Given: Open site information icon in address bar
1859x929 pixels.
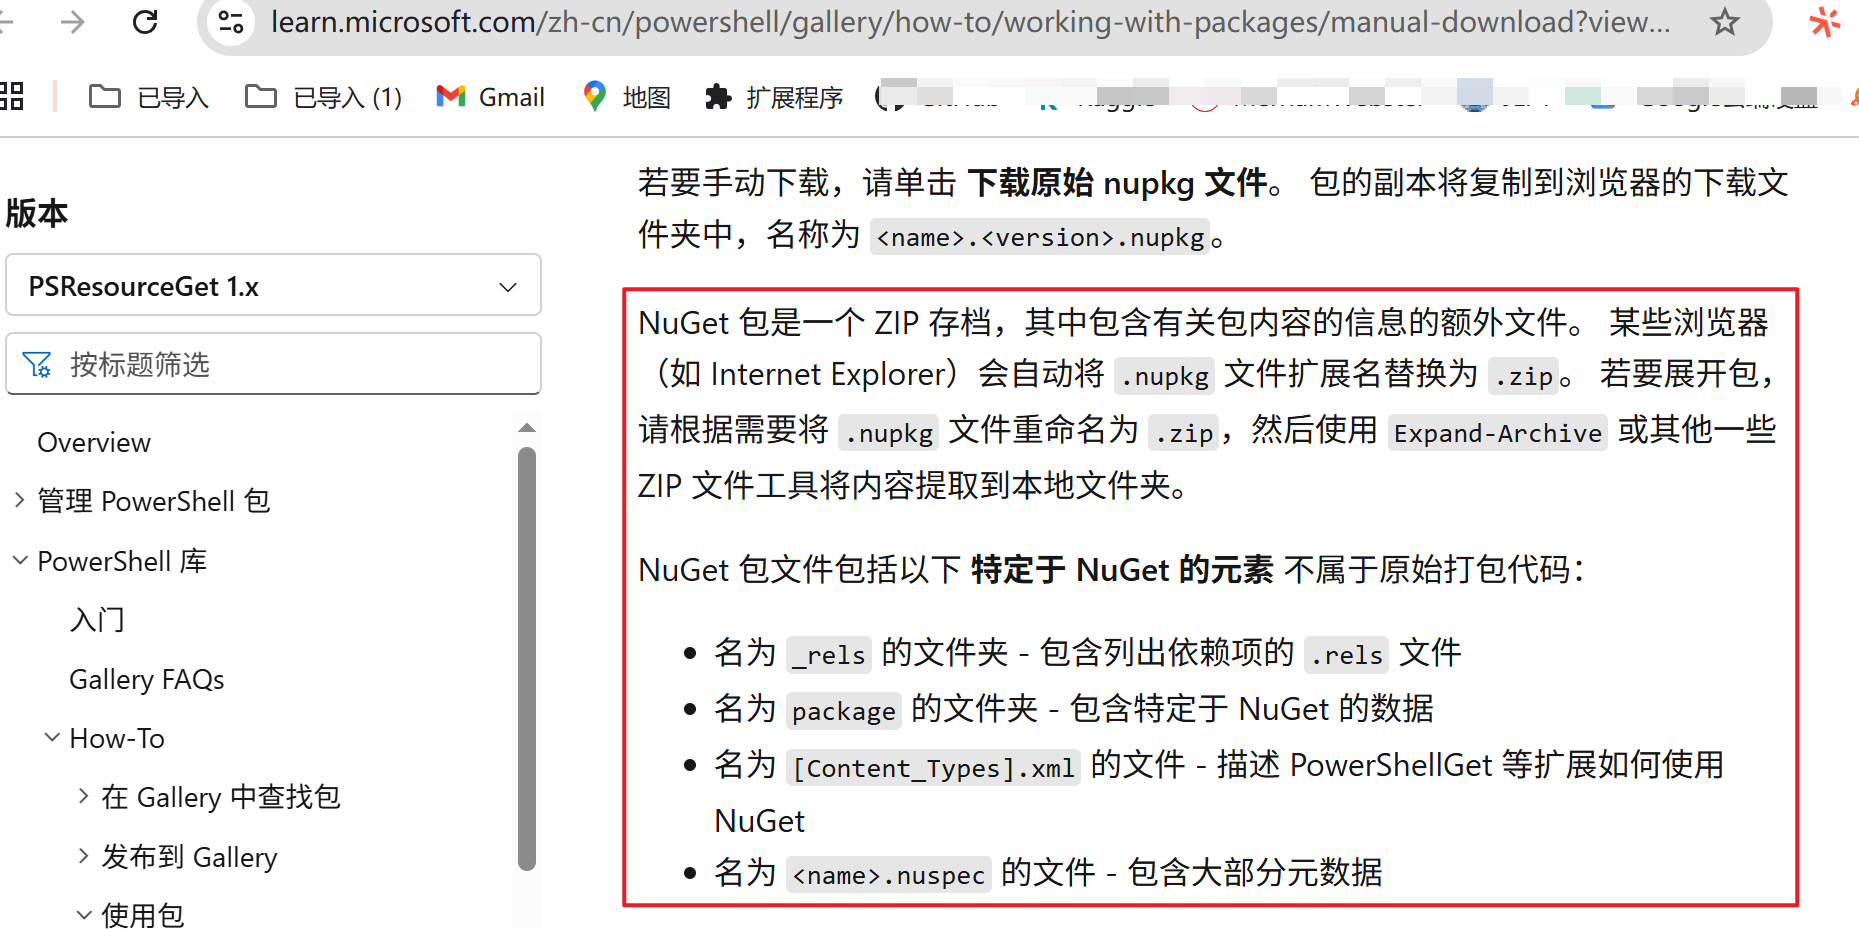Looking at the screenshot, I should point(231,21).
